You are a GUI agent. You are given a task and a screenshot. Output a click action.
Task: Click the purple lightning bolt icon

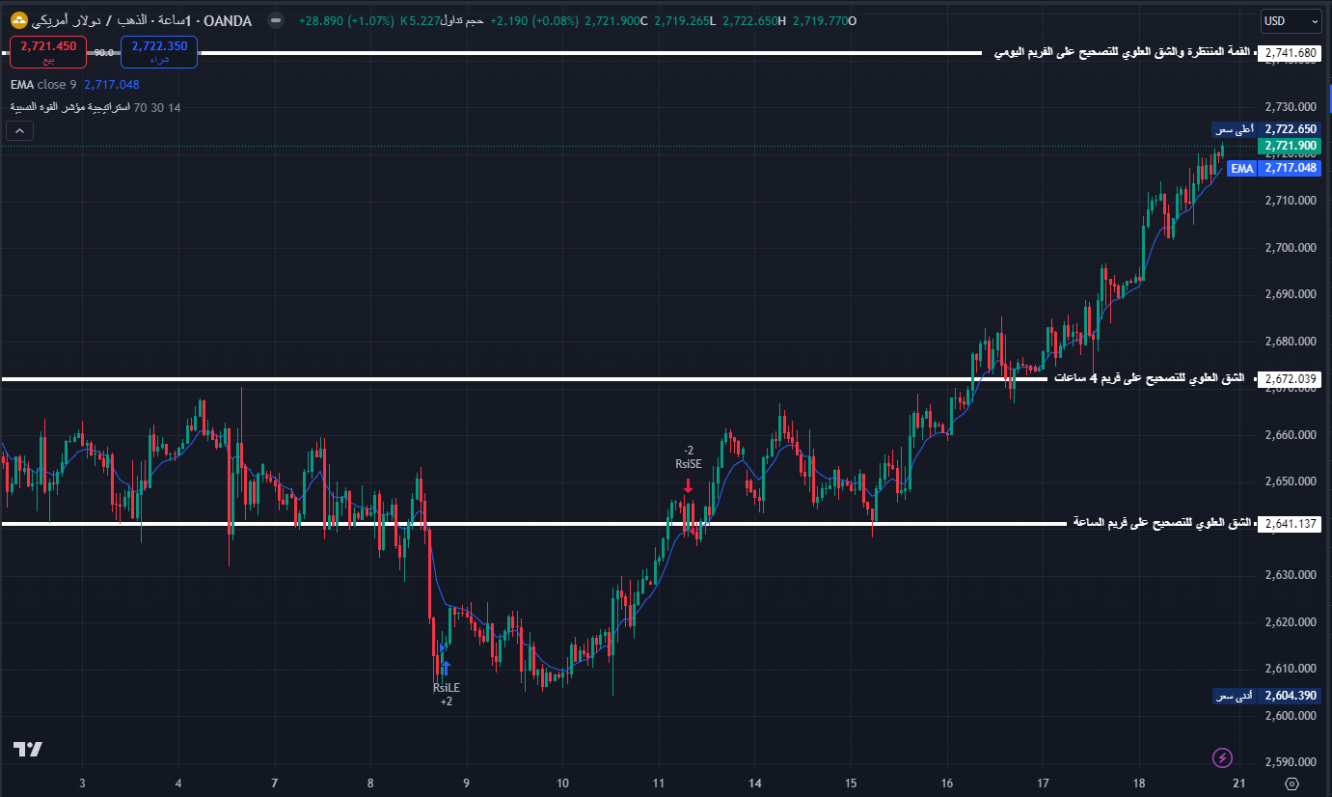coord(1222,757)
